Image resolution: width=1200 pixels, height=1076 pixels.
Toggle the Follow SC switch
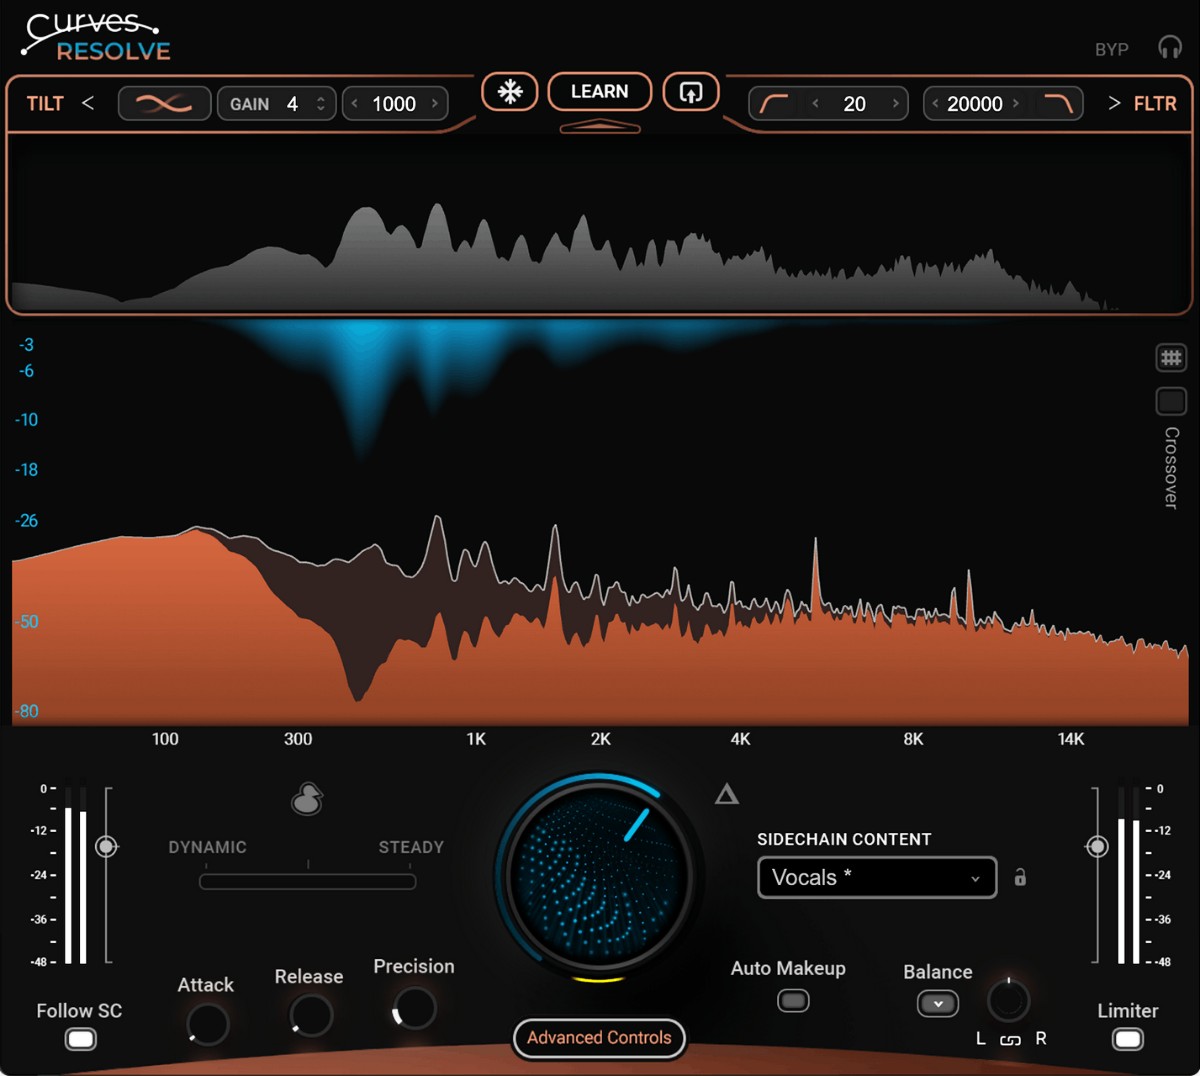pos(81,1040)
